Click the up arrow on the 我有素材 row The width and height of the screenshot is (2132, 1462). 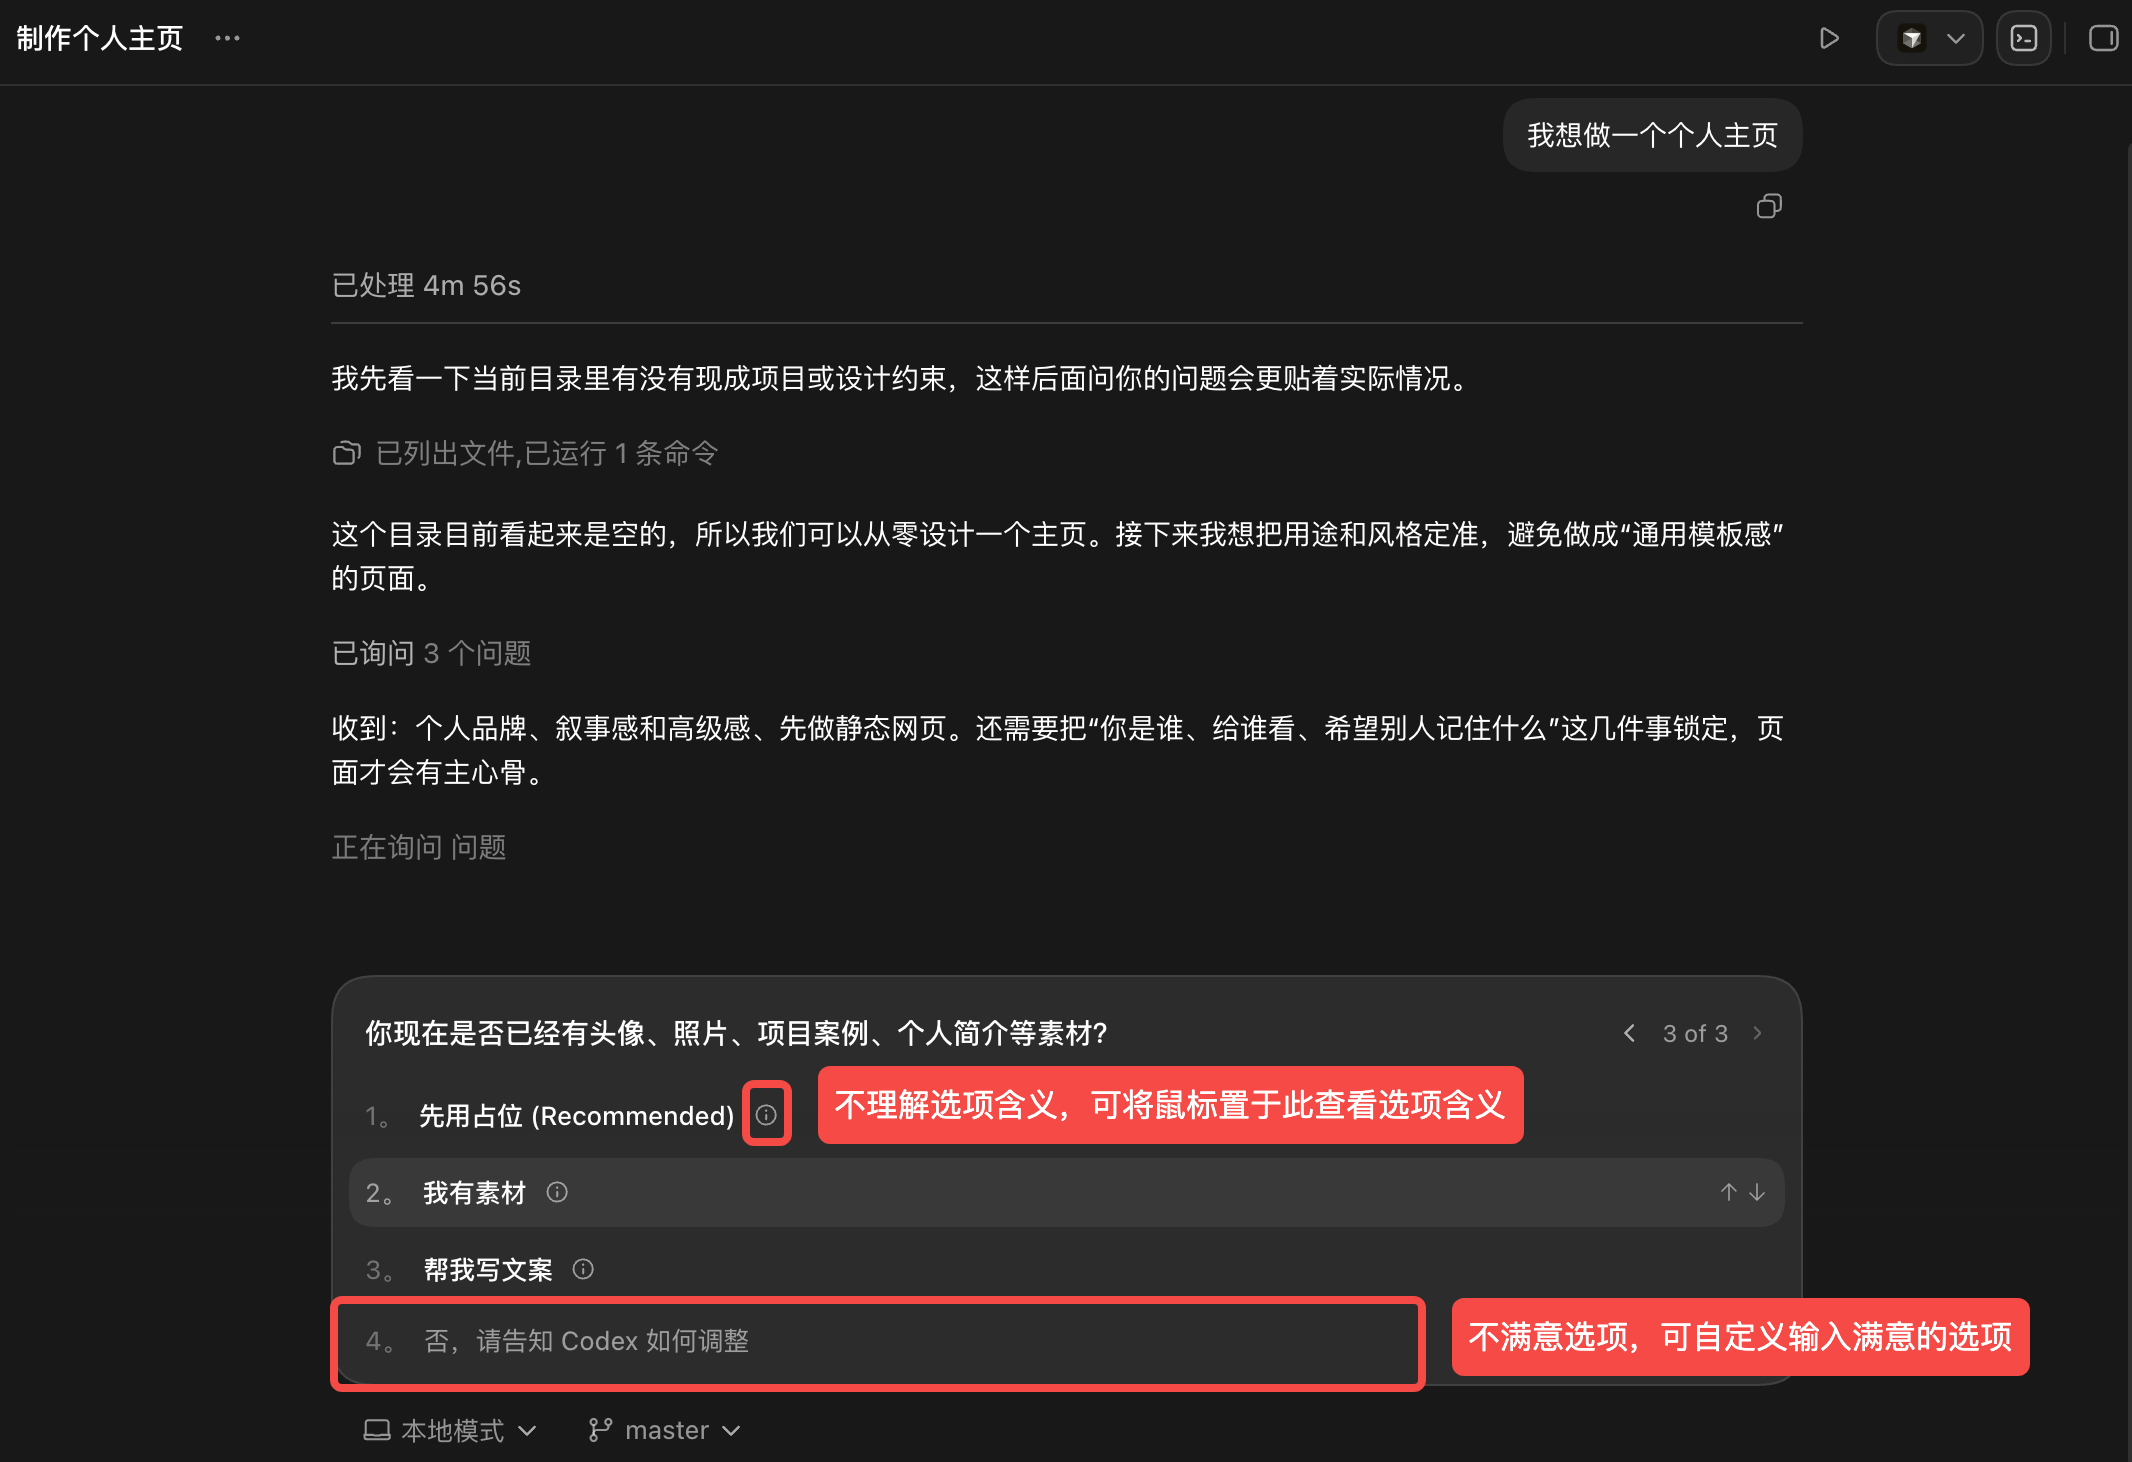click(x=1728, y=1192)
